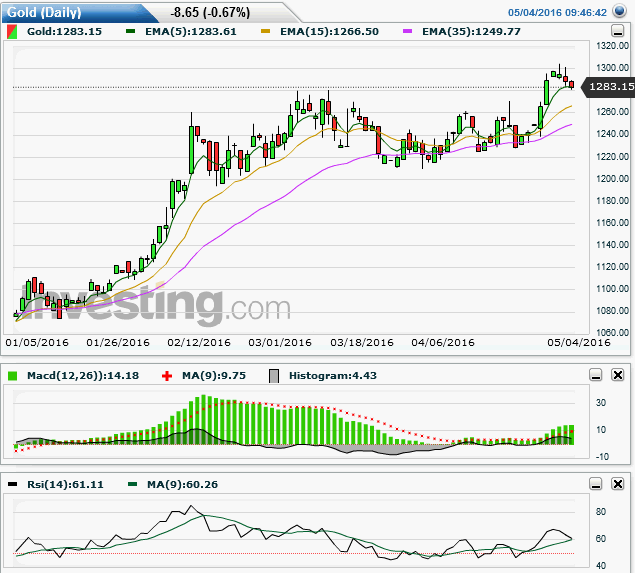Click the -8.65 (-0.67%) change value
Viewport: 635px width, 573px height.
click(x=210, y=13)
